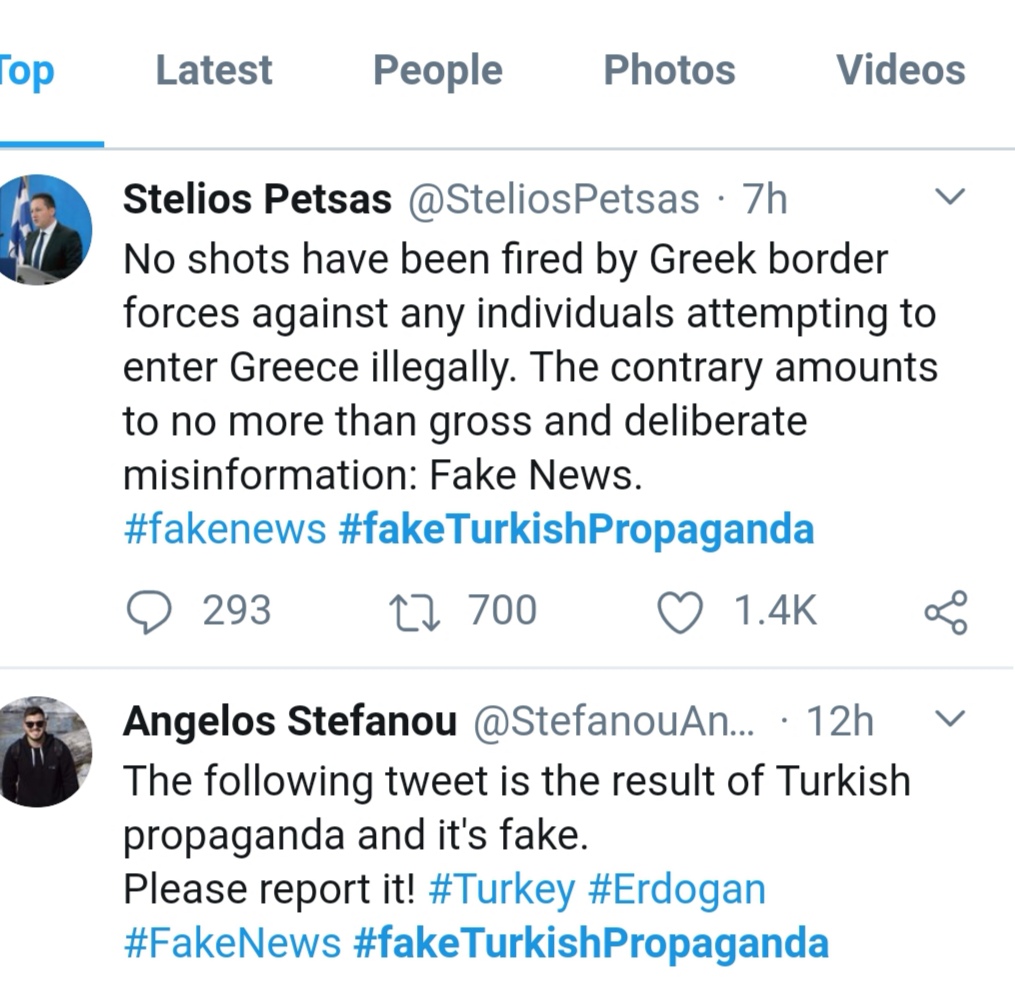The image size is (1015, 983).
Task: Click the #Erdogan hashtag
Action: 677,890
